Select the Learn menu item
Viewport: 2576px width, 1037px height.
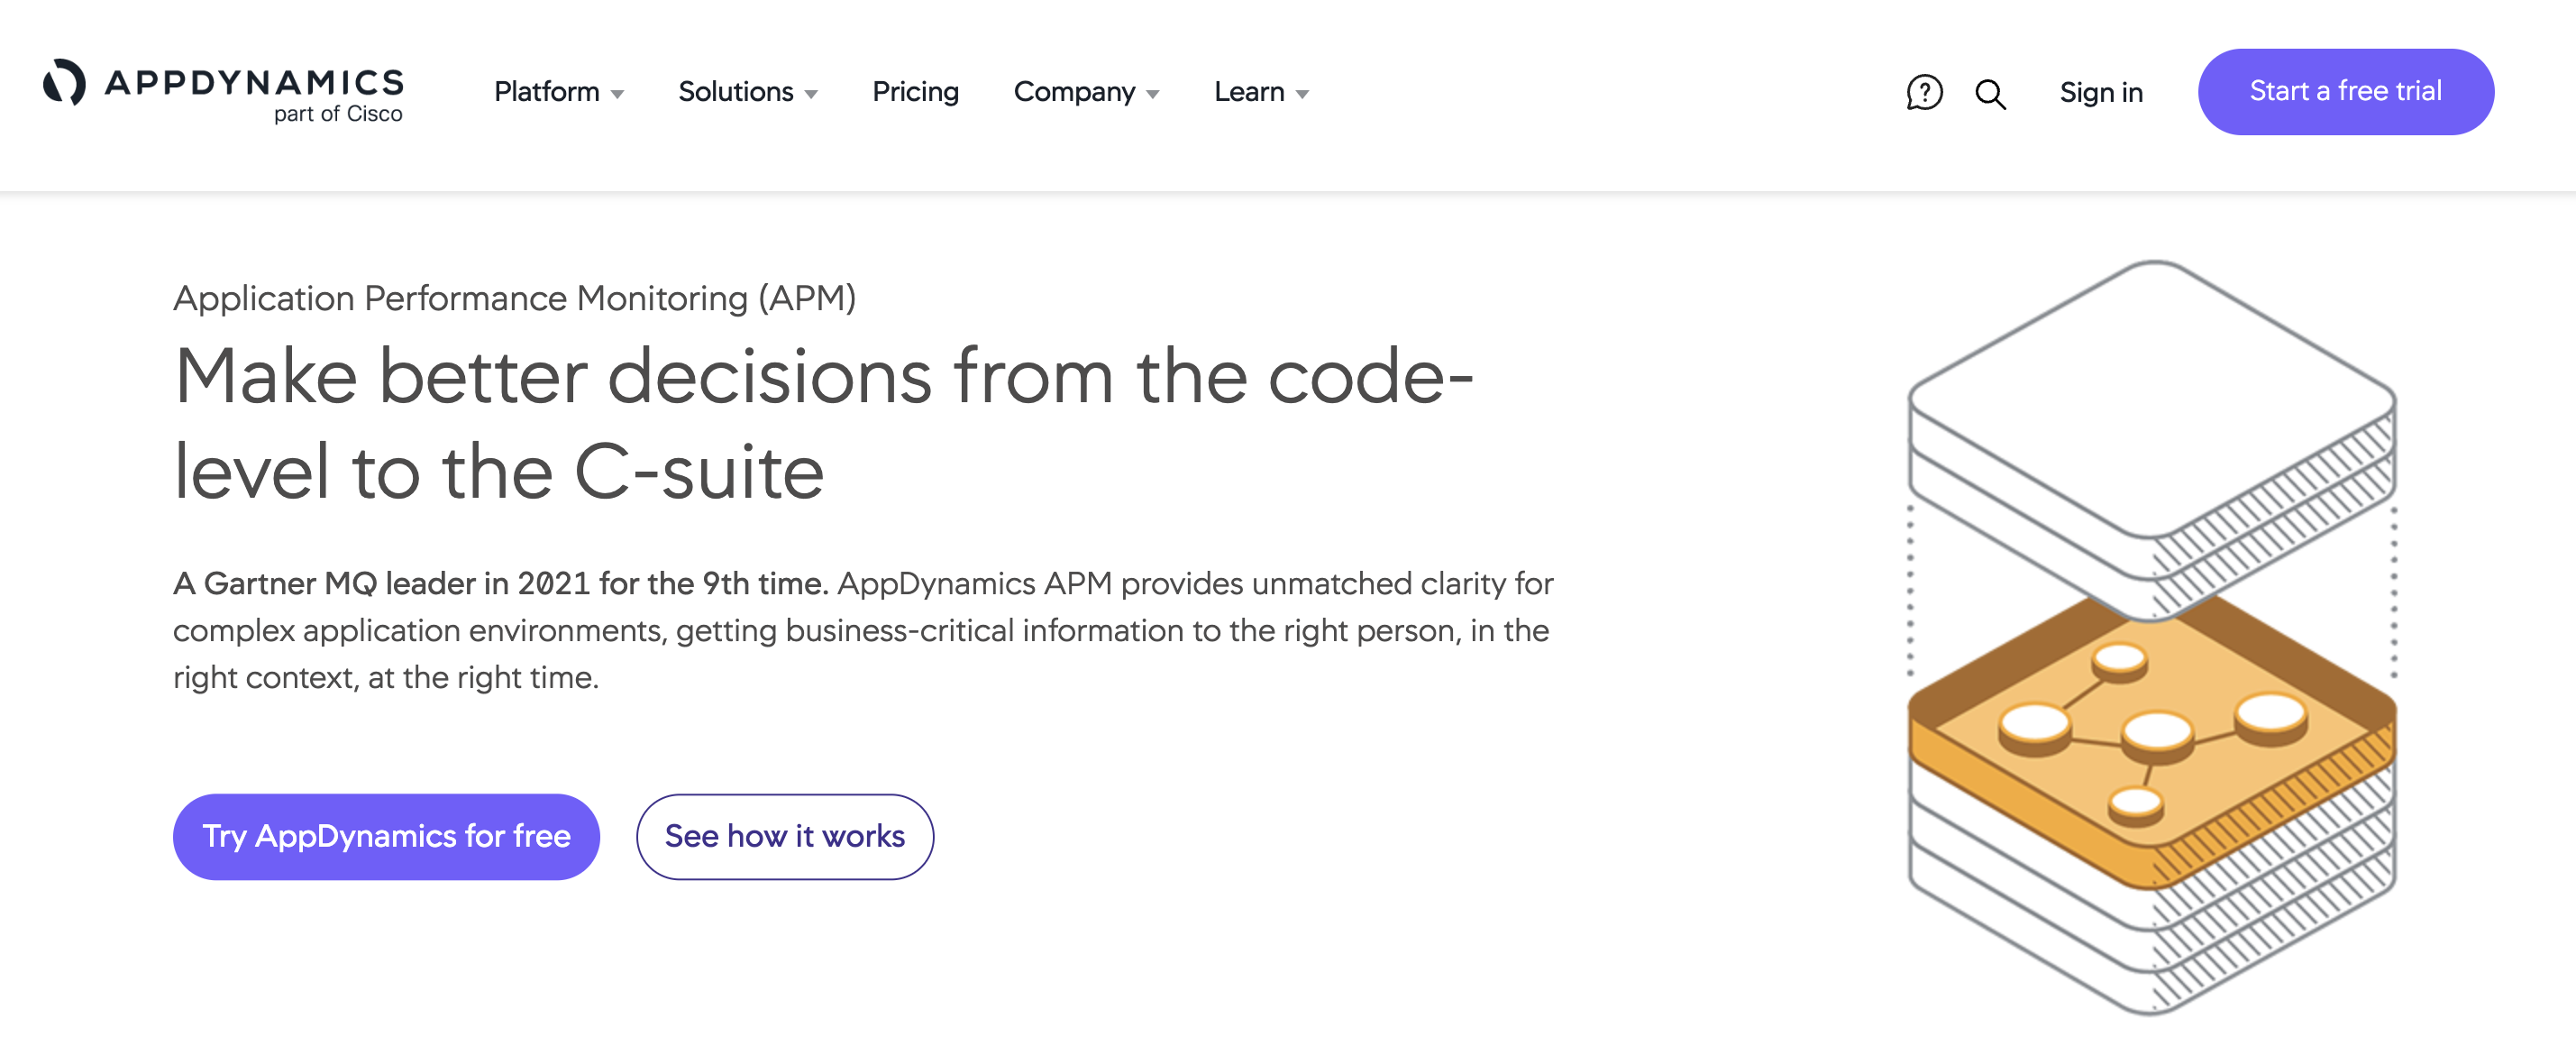1247,92
